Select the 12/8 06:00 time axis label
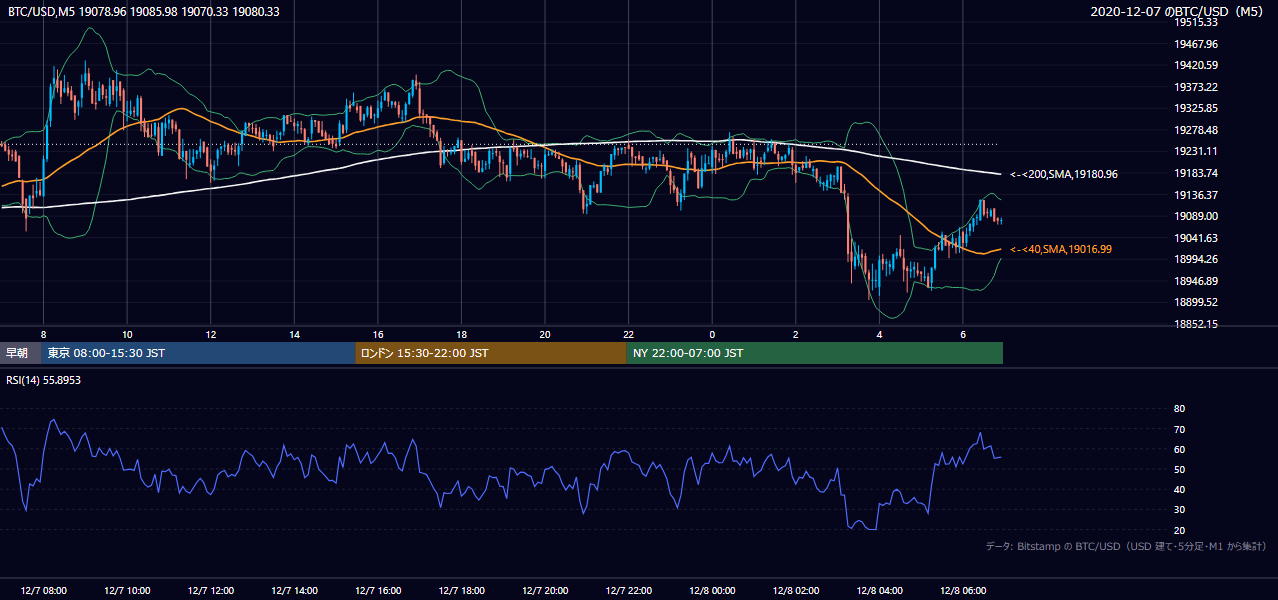Viewport: 1278px width, 600px height. (x=963, y=591)
